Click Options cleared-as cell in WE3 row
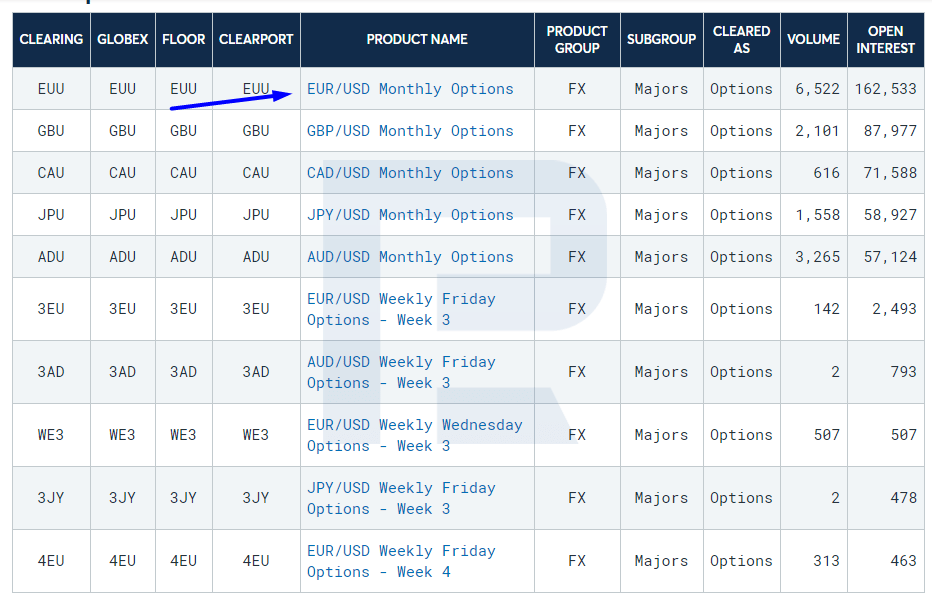Screen dimensions: 932x606 point(741,435)
